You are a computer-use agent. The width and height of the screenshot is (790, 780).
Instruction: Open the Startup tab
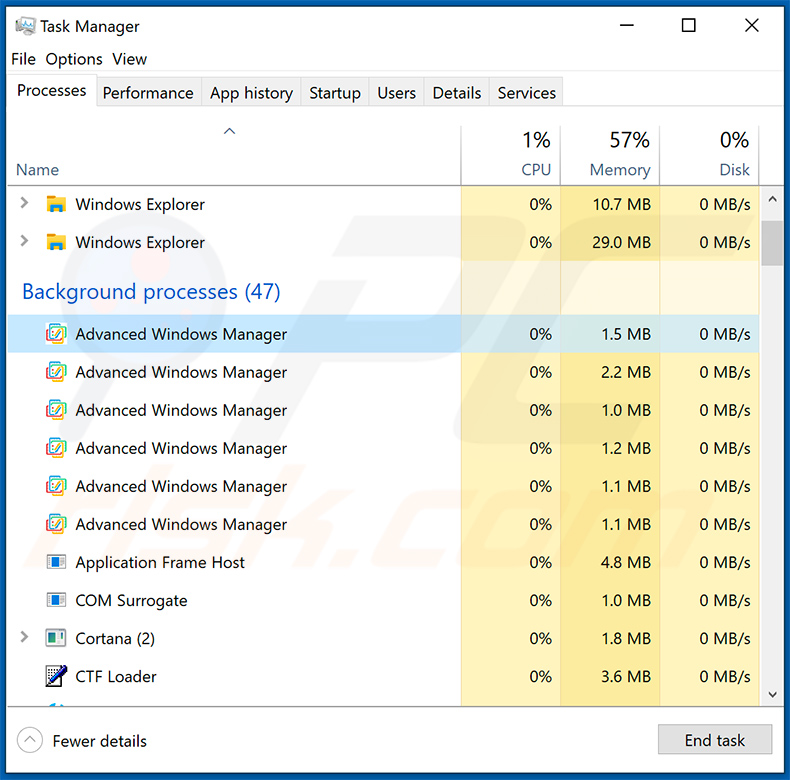tap(335, 93)
